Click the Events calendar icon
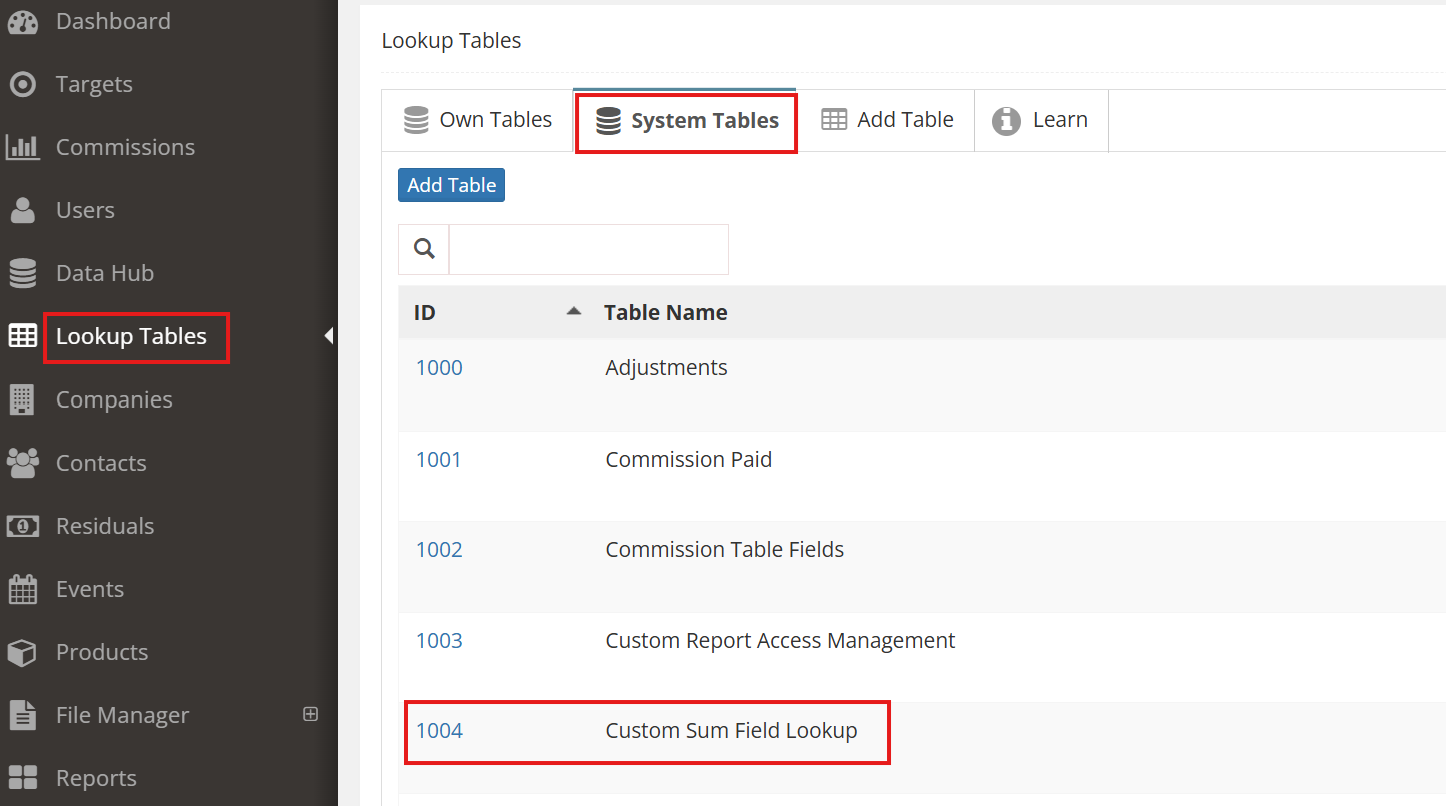This screenshot has height=806, width=1446. point(22,590)
